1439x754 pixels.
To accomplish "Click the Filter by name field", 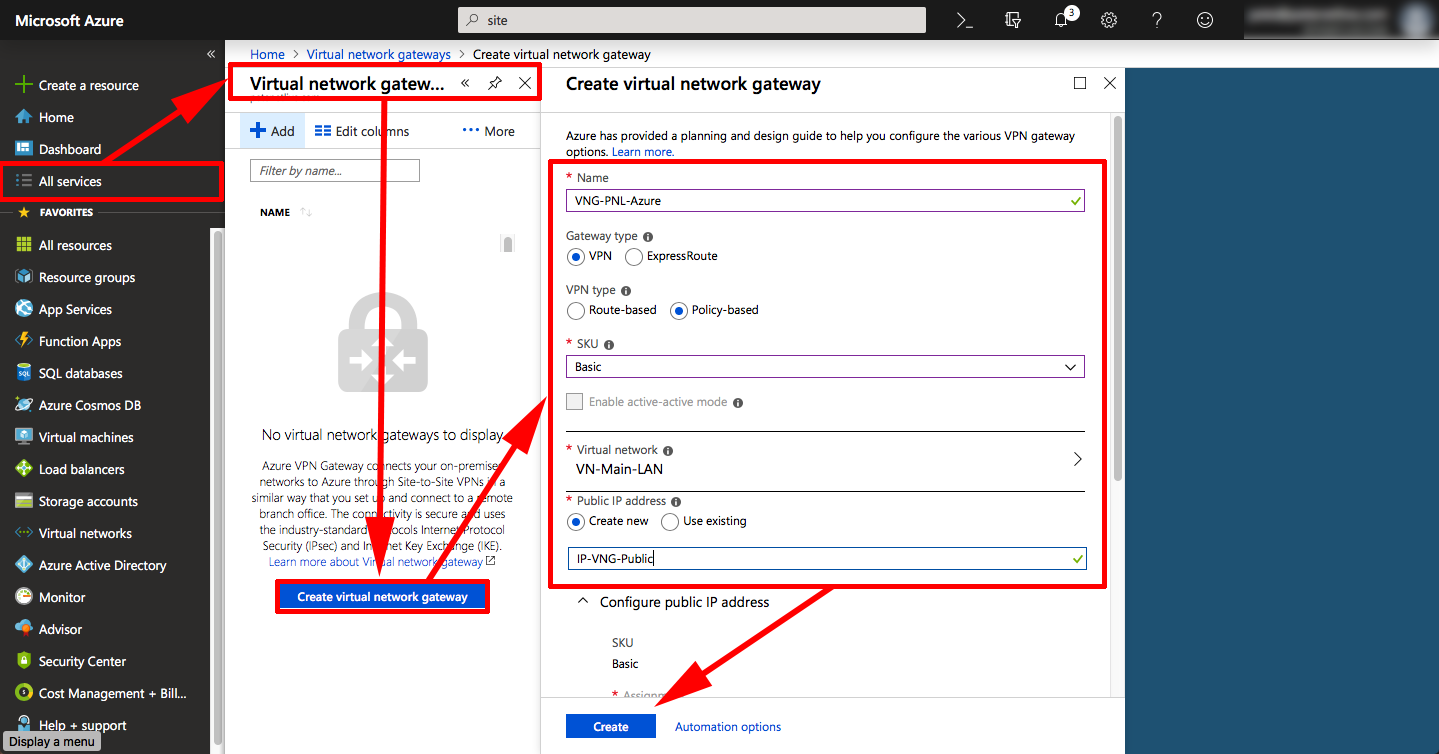I will click(x=335, y=171).
